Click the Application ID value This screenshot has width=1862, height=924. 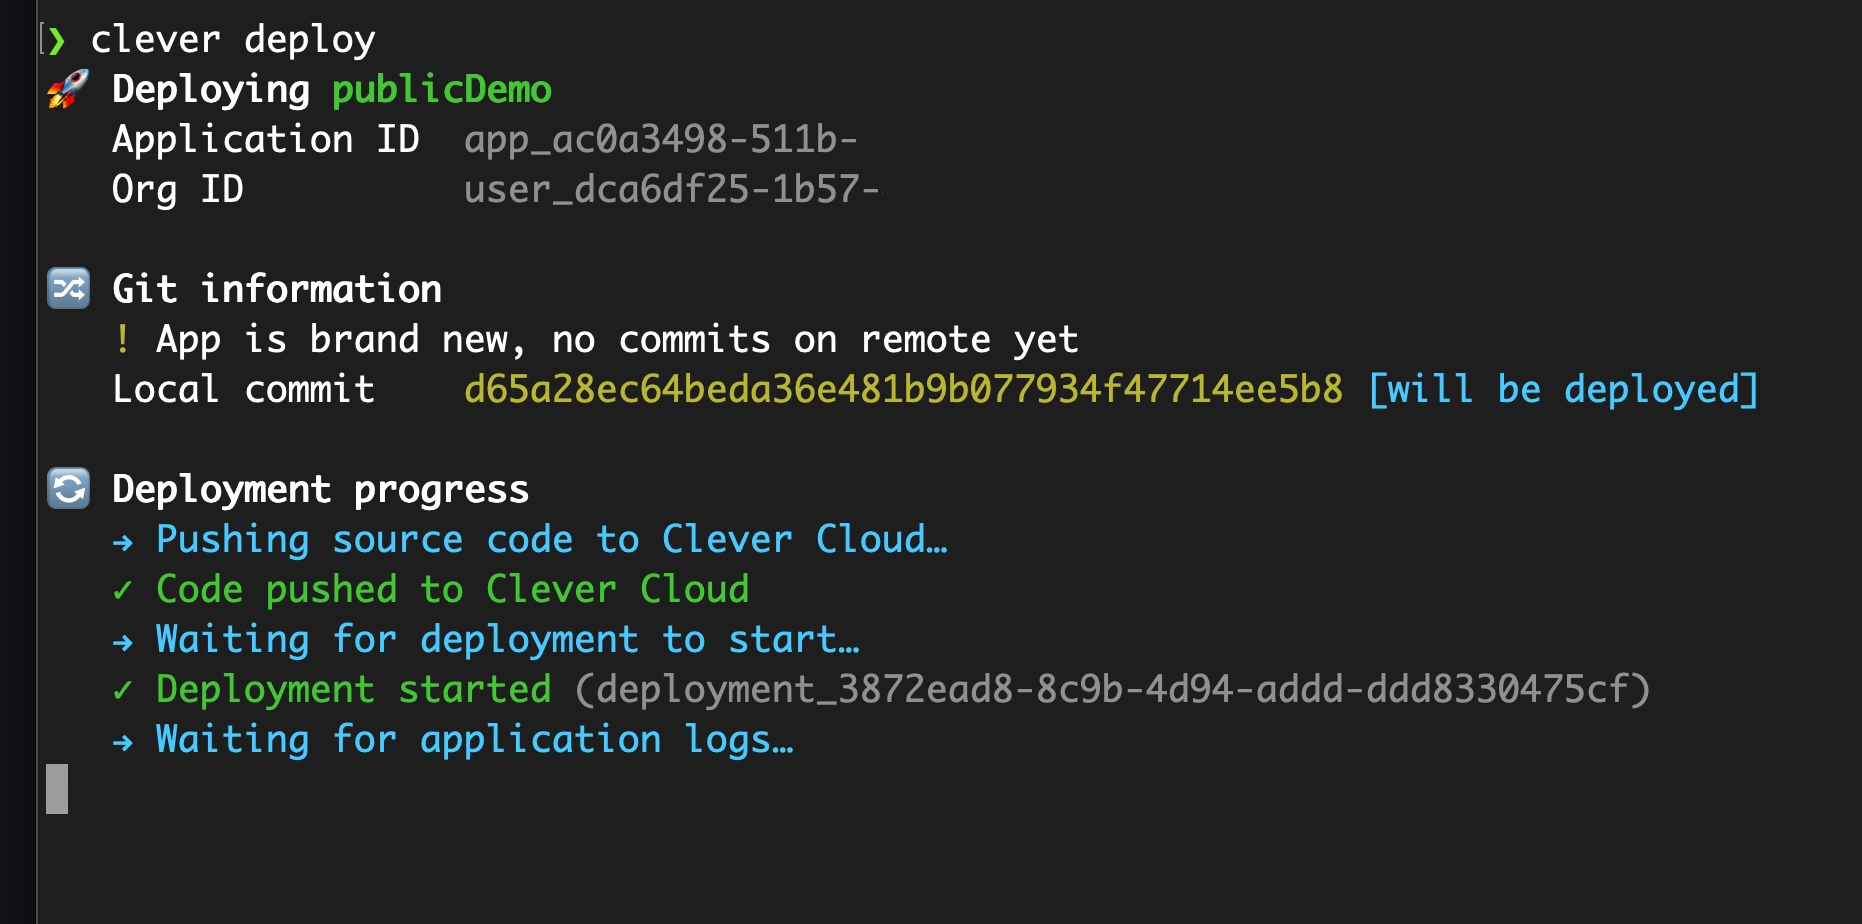click(x=660, y=140)
